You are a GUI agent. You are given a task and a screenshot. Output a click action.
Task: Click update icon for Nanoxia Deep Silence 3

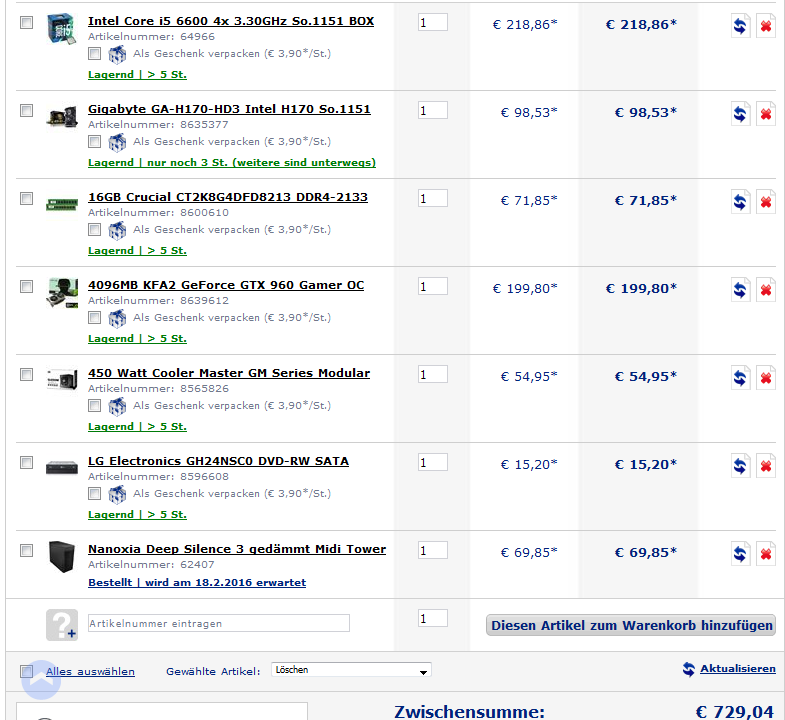click(x=740, y=554)
